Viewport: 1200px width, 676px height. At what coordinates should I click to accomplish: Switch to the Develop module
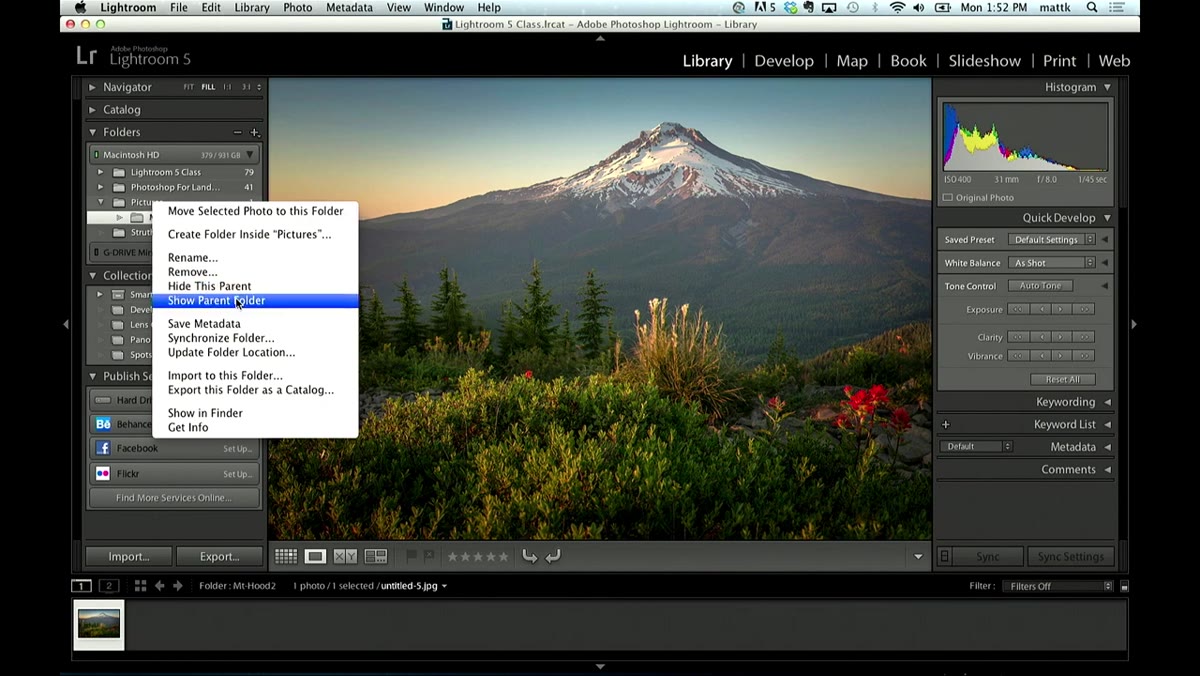tap(784, 61)
